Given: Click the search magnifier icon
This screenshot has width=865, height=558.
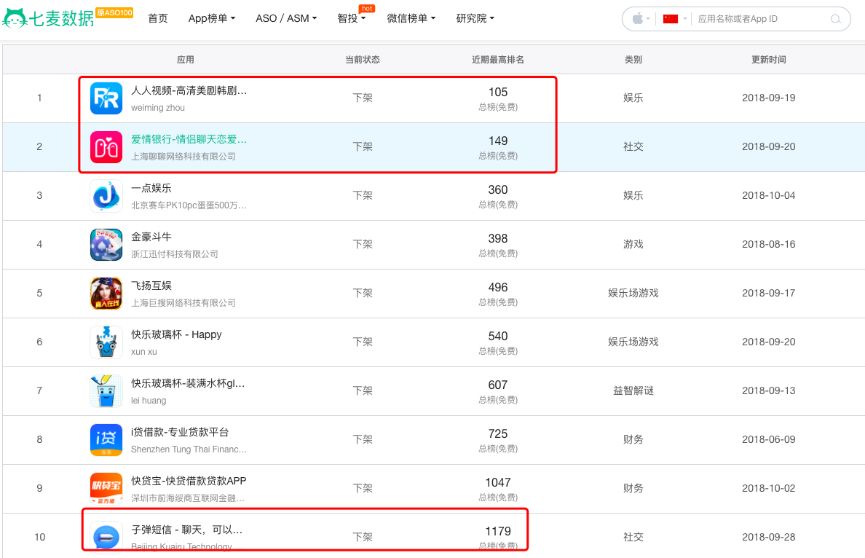Looking at the screenshot, I should 835,19.
